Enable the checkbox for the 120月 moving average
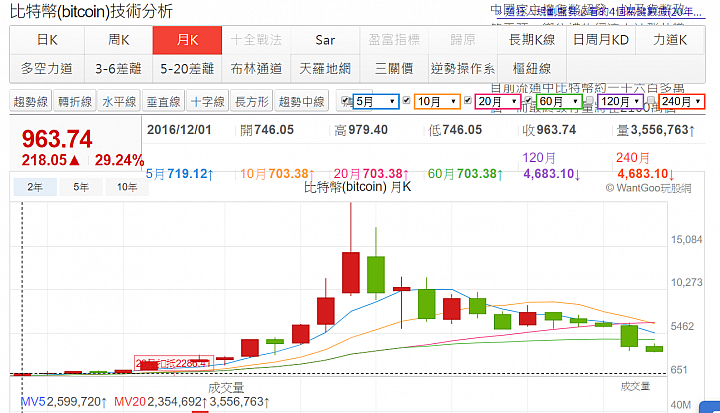 click(x=590, y=100)
